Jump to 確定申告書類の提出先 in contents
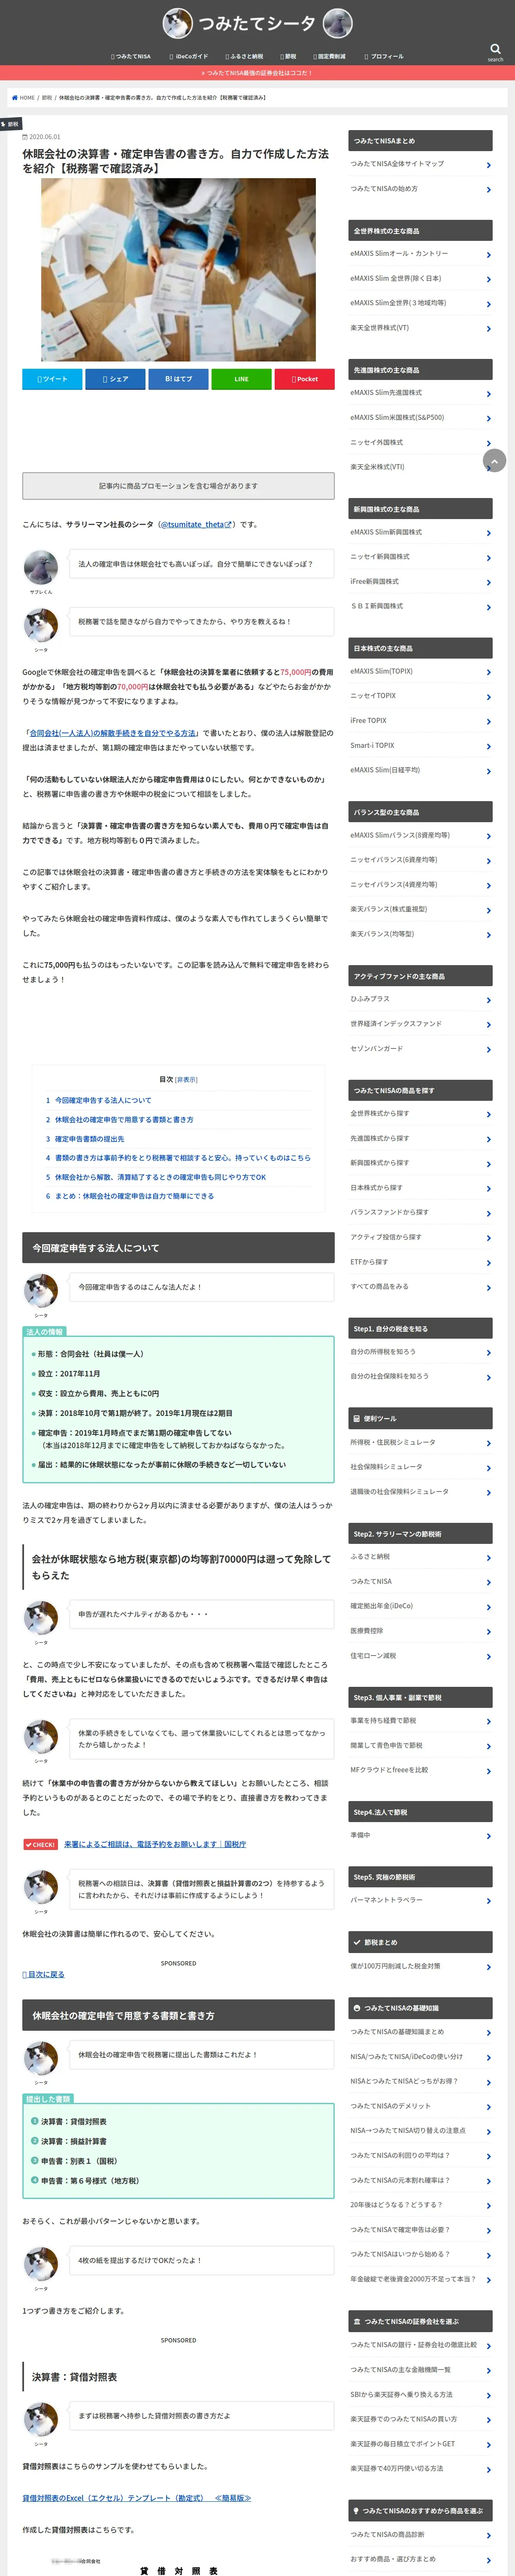Viewport: 515px width, 2576px height. (x=85, y=1139)
